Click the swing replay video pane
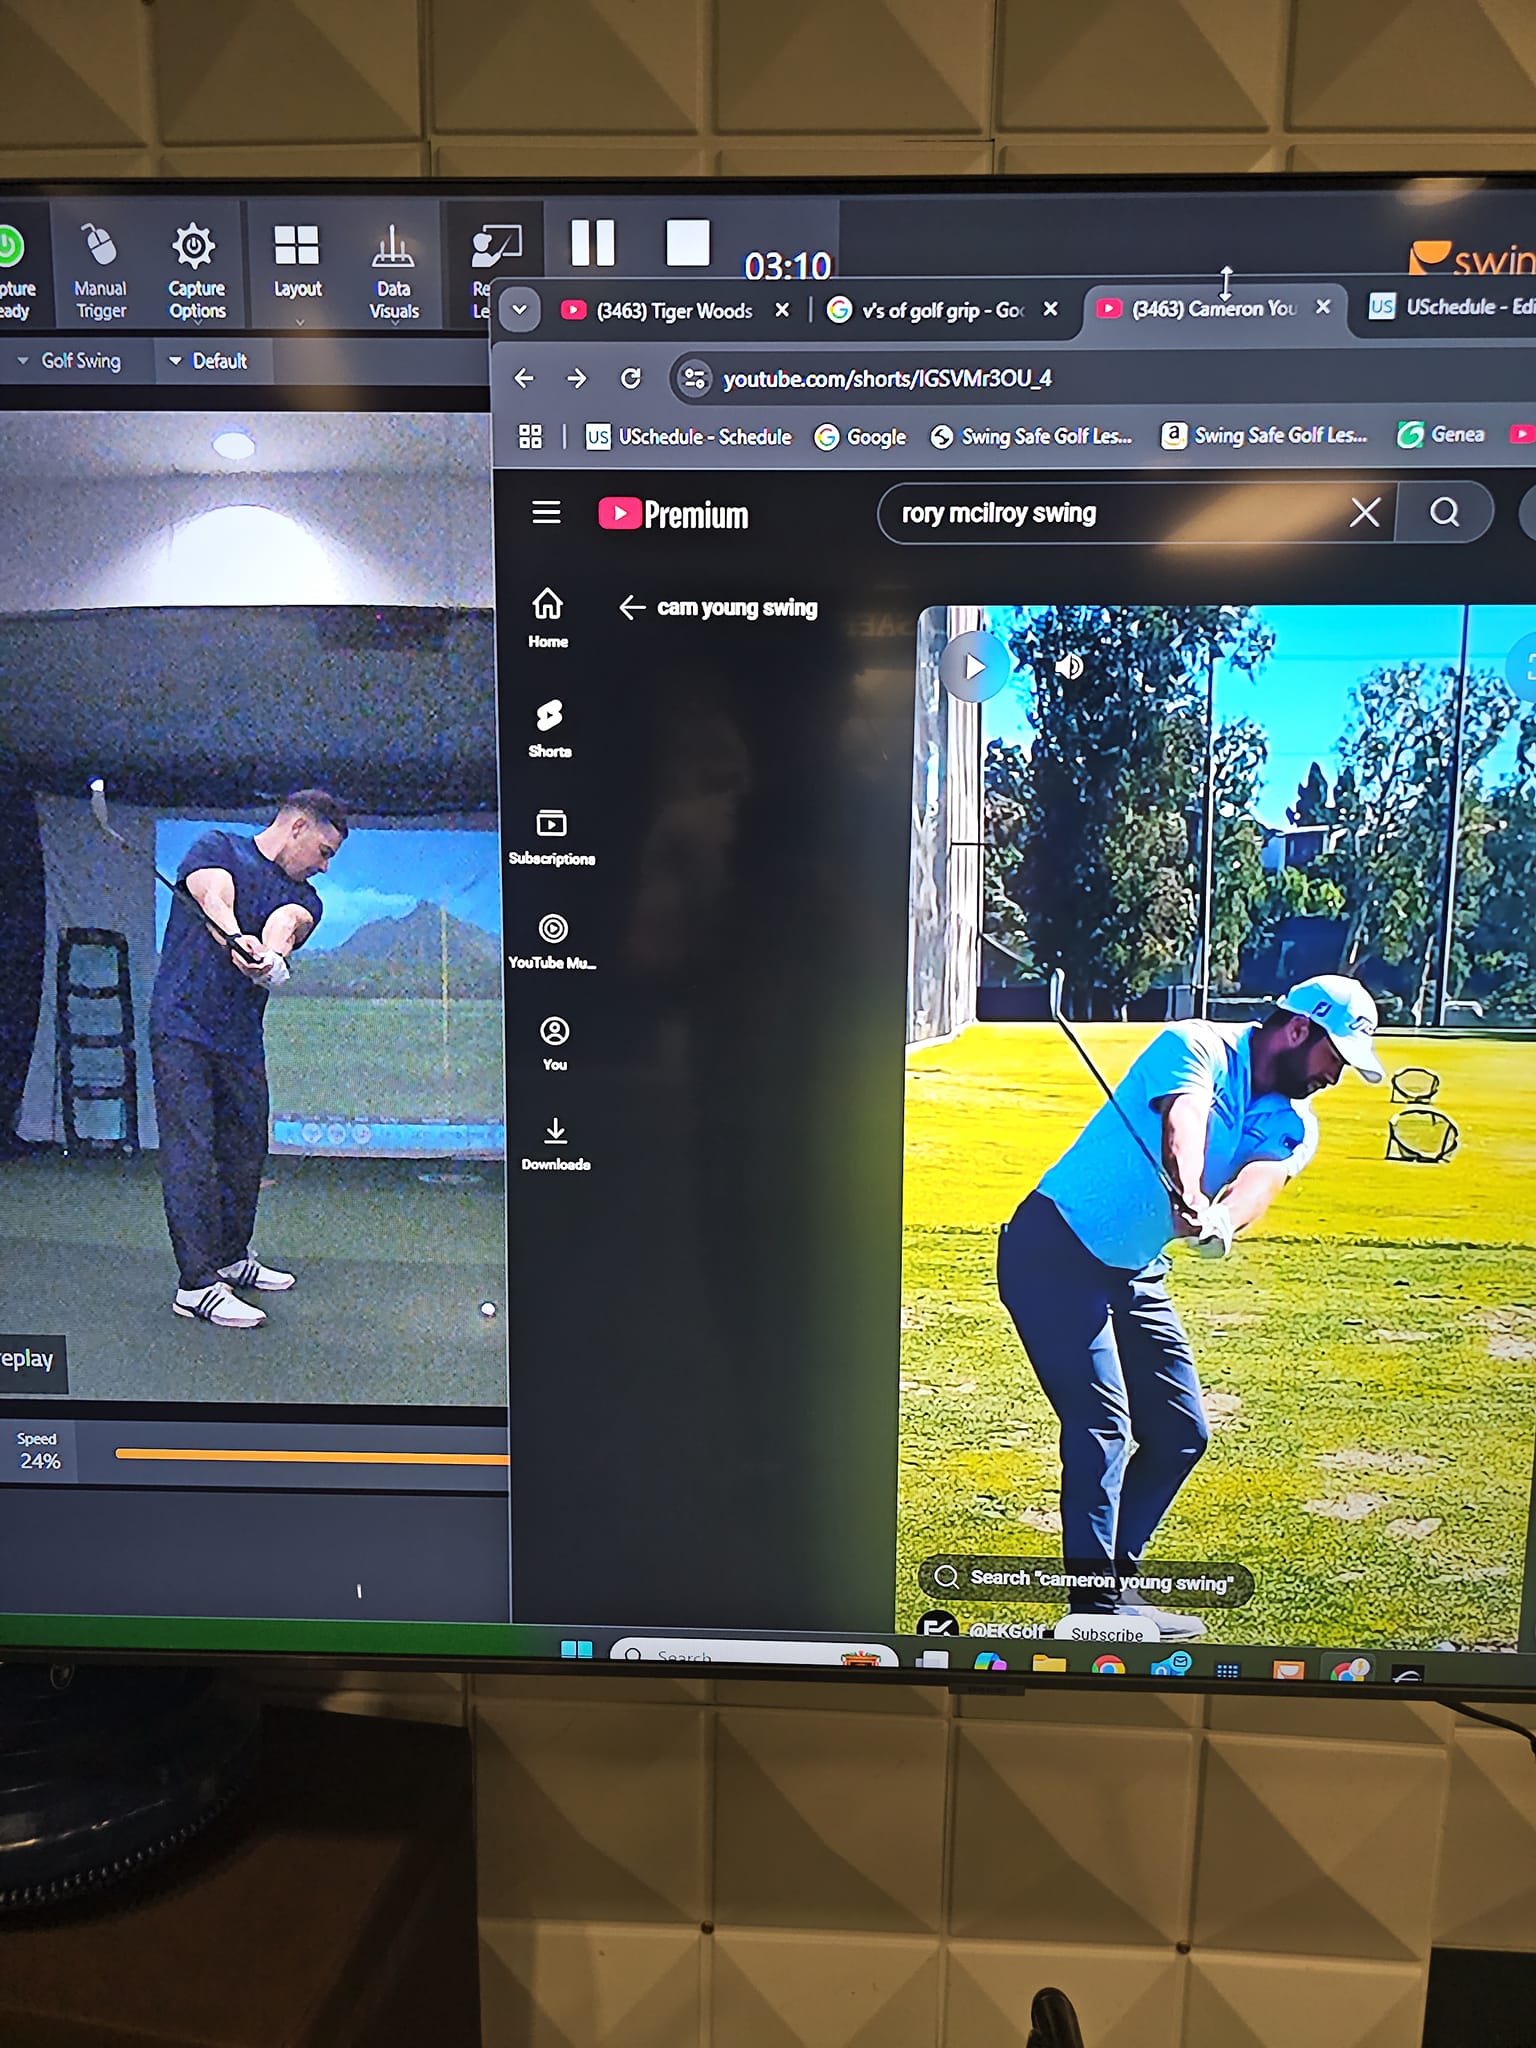Viewport: 1536px width, 2048px height. 250,905
